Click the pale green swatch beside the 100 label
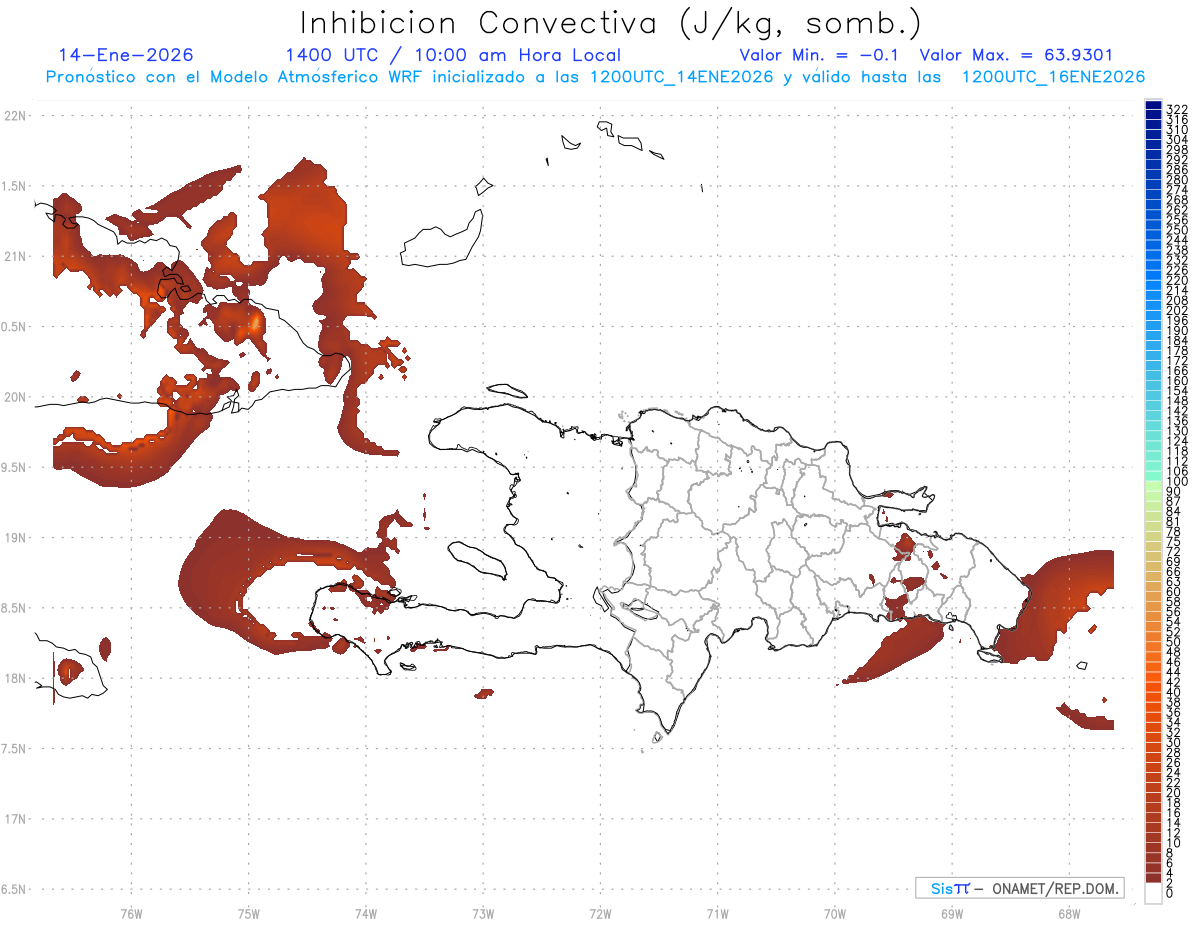The image size is (1200, 927). (1153, 485)
